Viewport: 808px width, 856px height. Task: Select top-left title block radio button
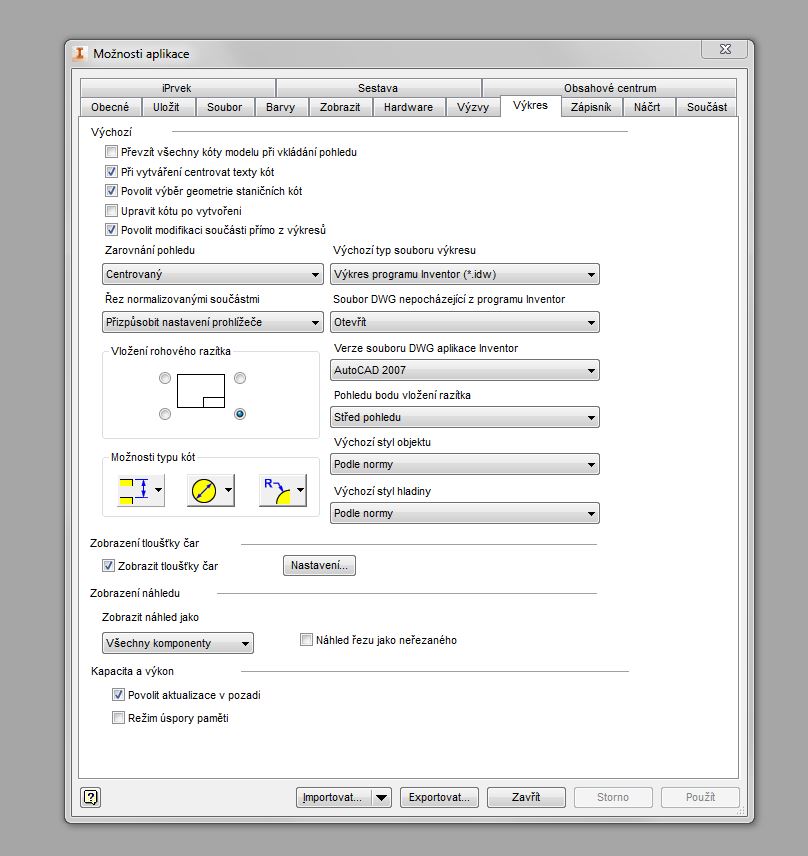click(165, 378)
